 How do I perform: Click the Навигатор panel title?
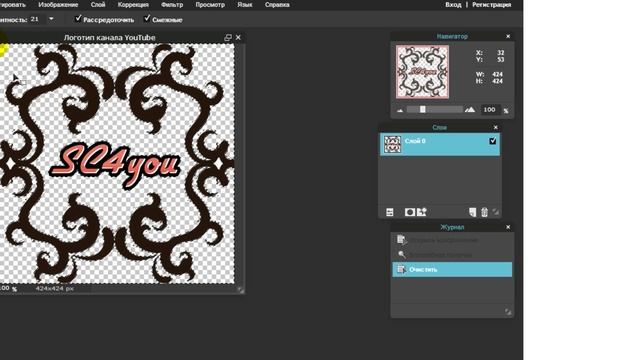click(452, 36)
